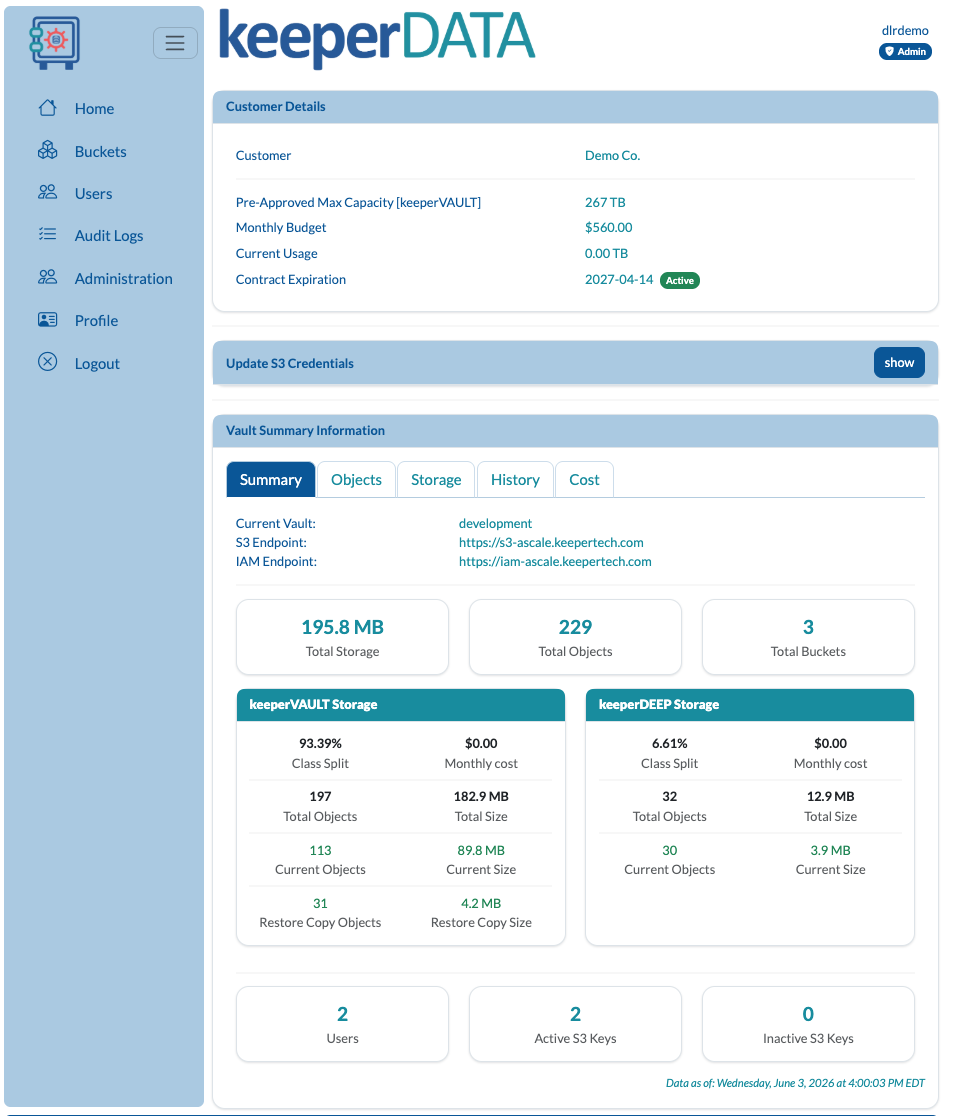The image size is (953, 1116).
Task: Click the 195.8 MB Total Storage card
Action: pyautogui.click(x=342, y=637)
